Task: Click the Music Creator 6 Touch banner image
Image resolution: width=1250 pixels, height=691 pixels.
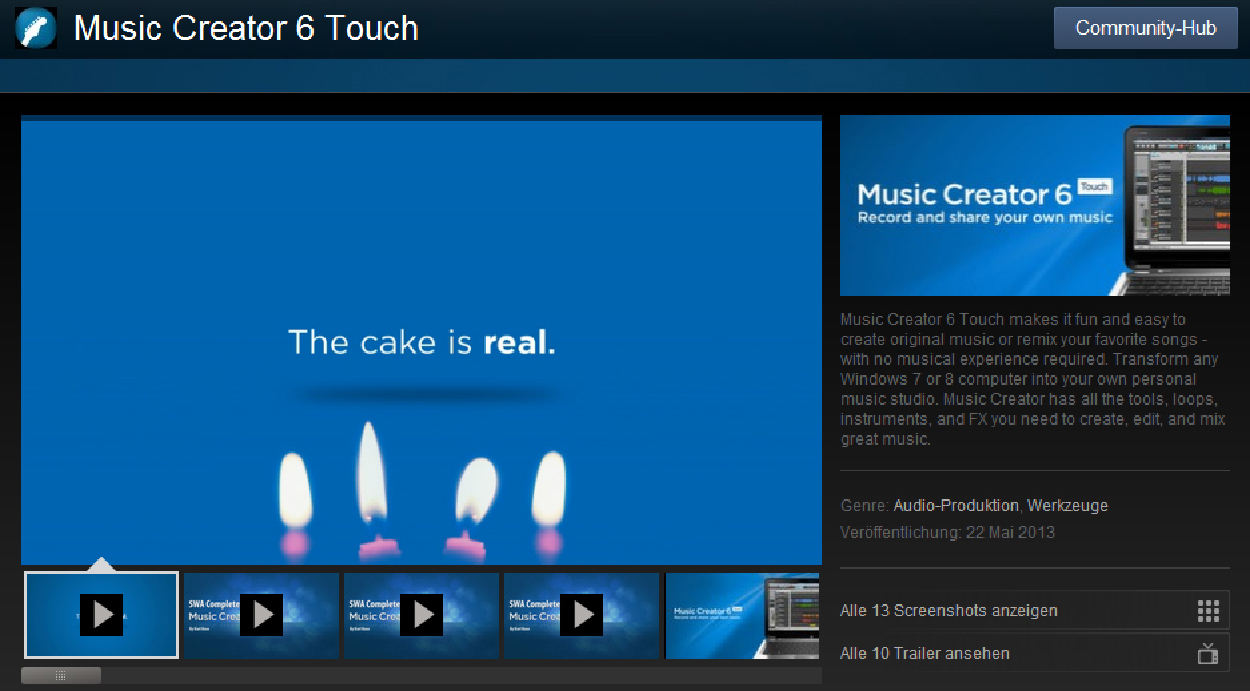Action: (1034, 206)
